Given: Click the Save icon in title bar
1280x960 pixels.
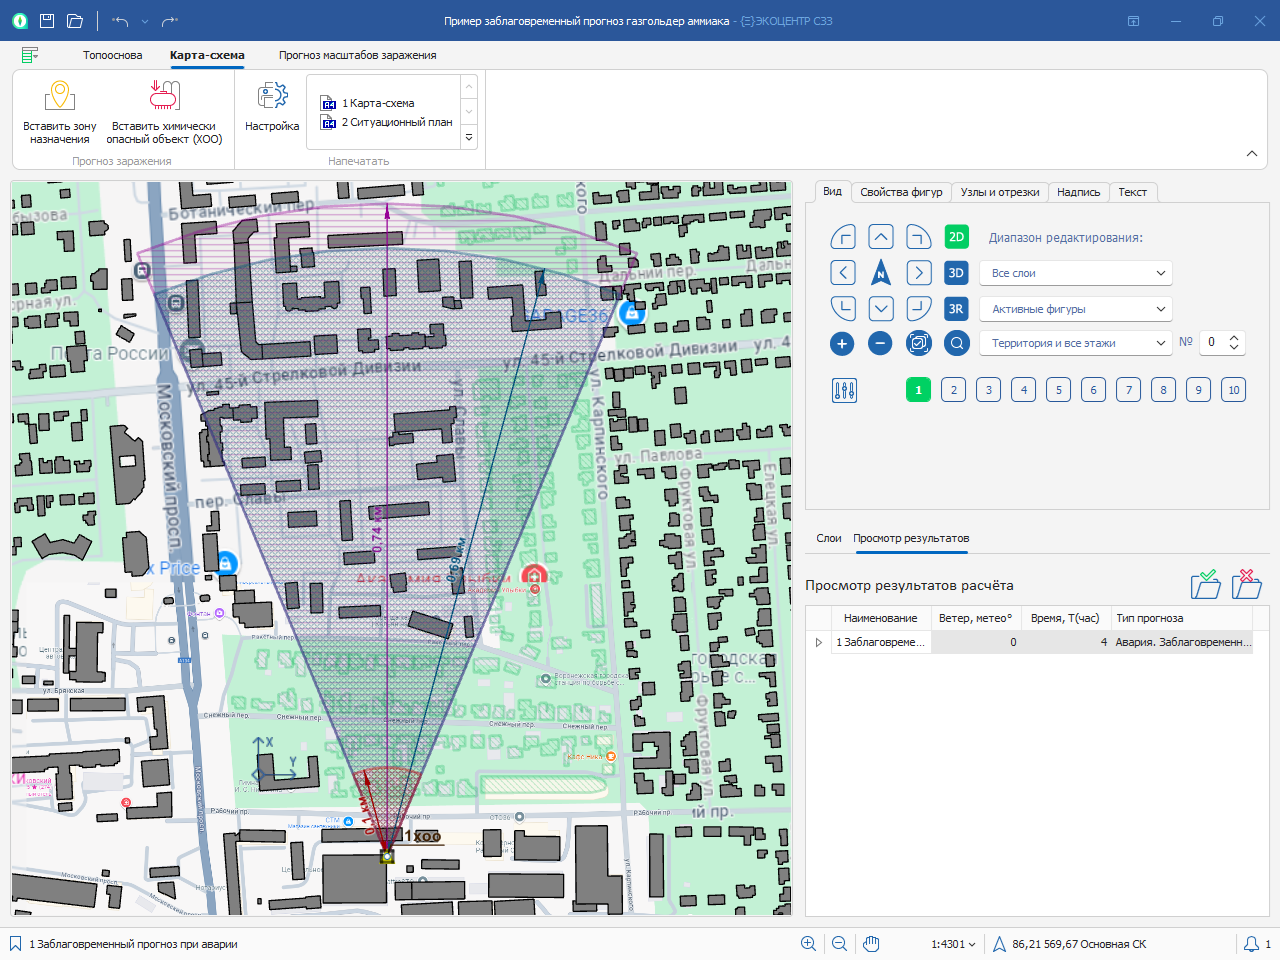Looking at the screenshot, I should tap(47, 20).
